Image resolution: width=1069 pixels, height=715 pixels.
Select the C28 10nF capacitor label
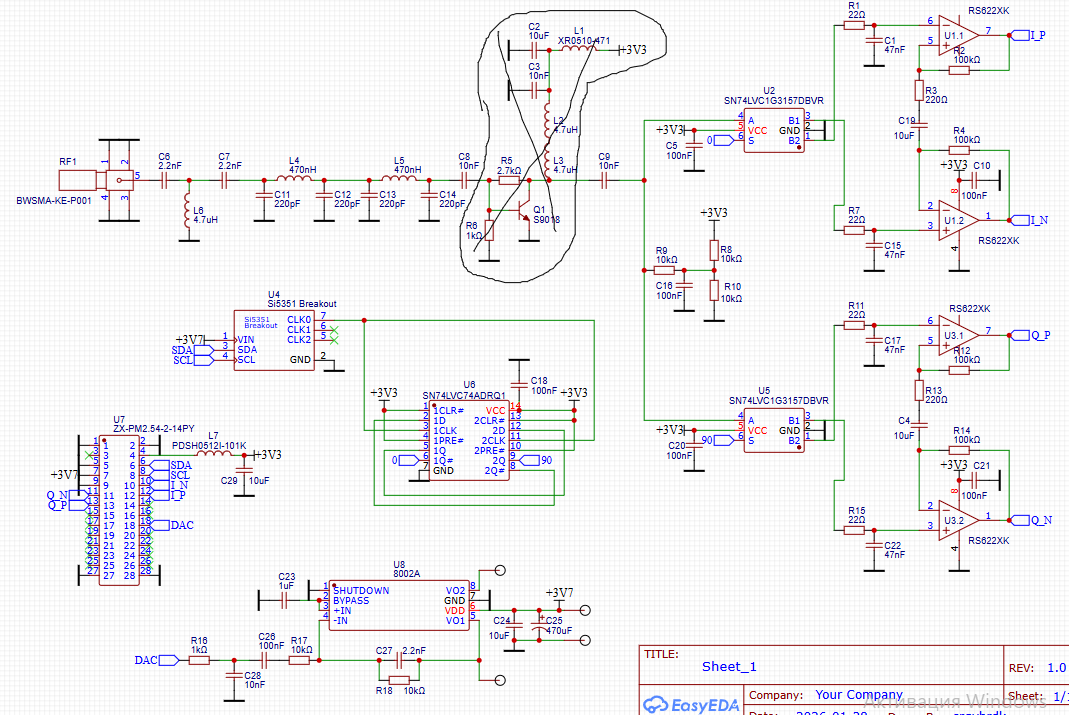pos(255,680)
